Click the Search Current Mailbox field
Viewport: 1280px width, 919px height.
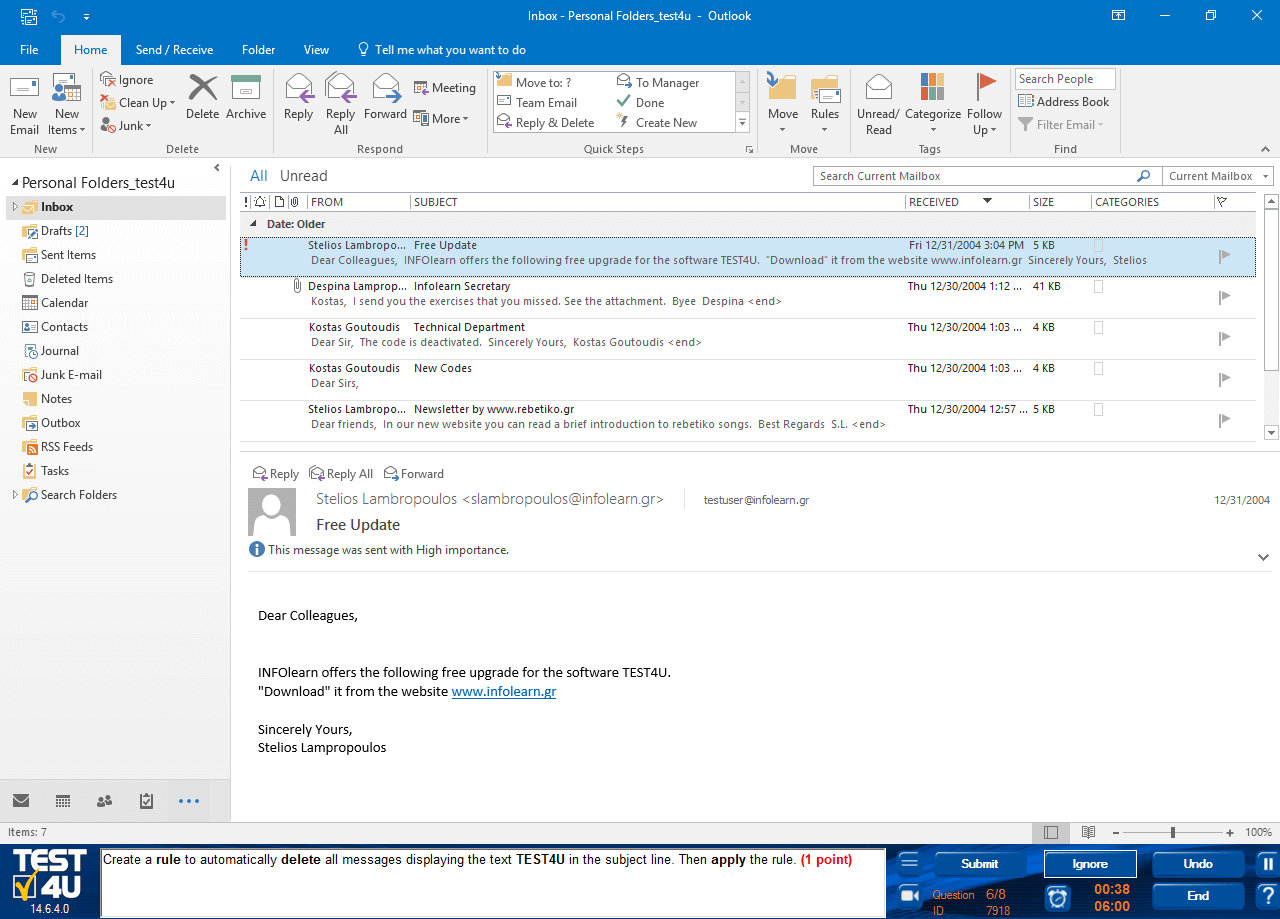[x=987, y=176]
